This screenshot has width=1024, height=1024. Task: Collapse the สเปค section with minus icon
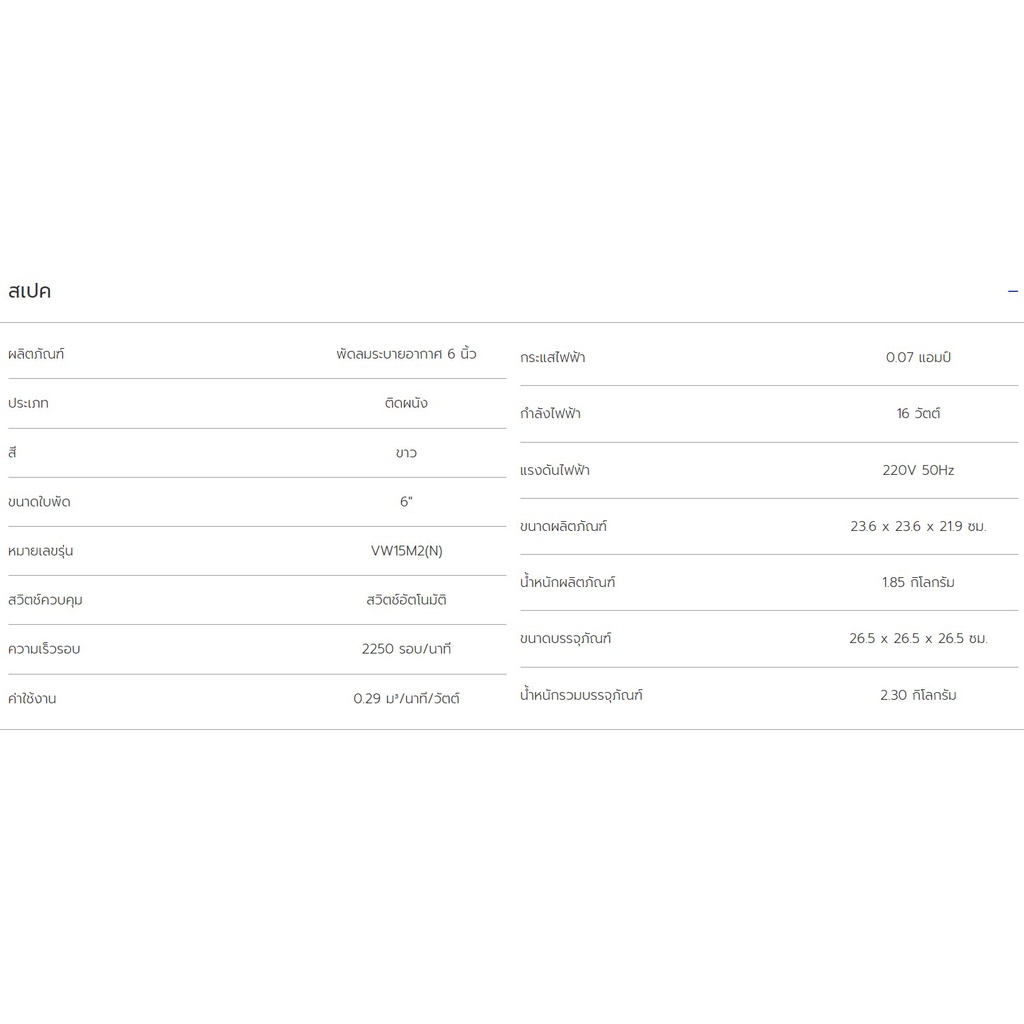(1012, 291)
